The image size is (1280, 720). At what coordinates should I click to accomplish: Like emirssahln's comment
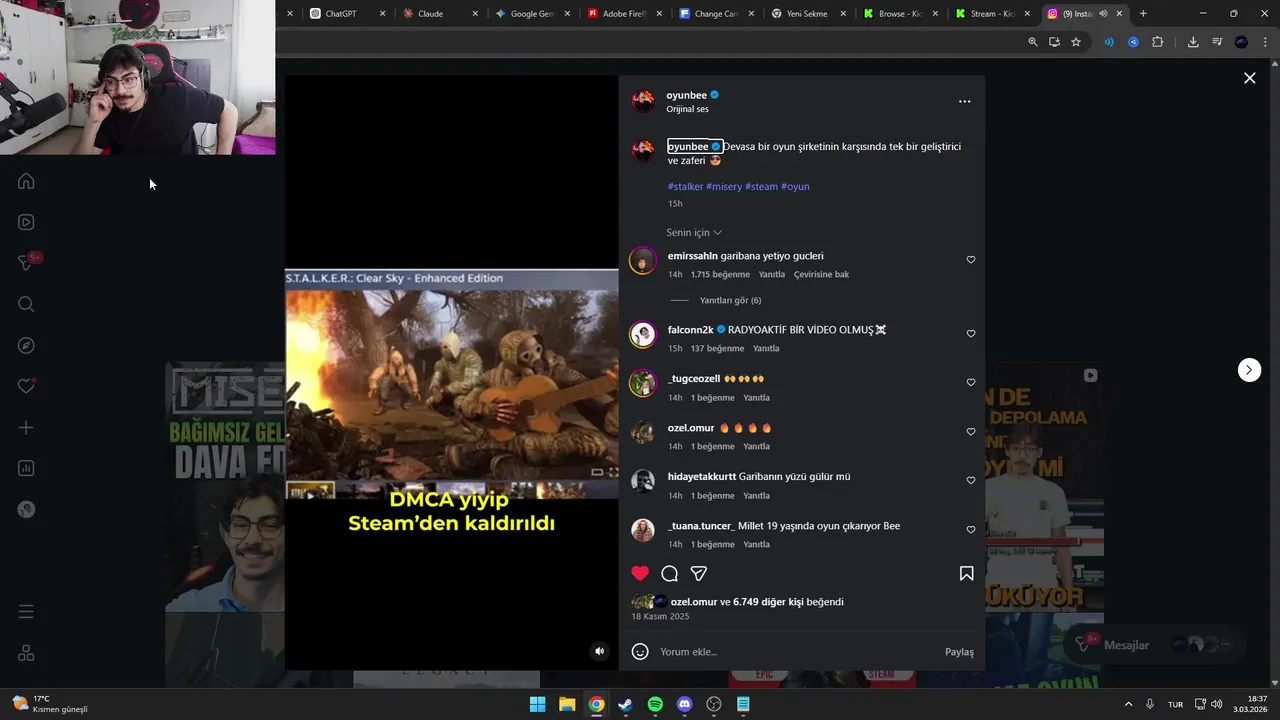pyautogui.click(x=970, y=260)
